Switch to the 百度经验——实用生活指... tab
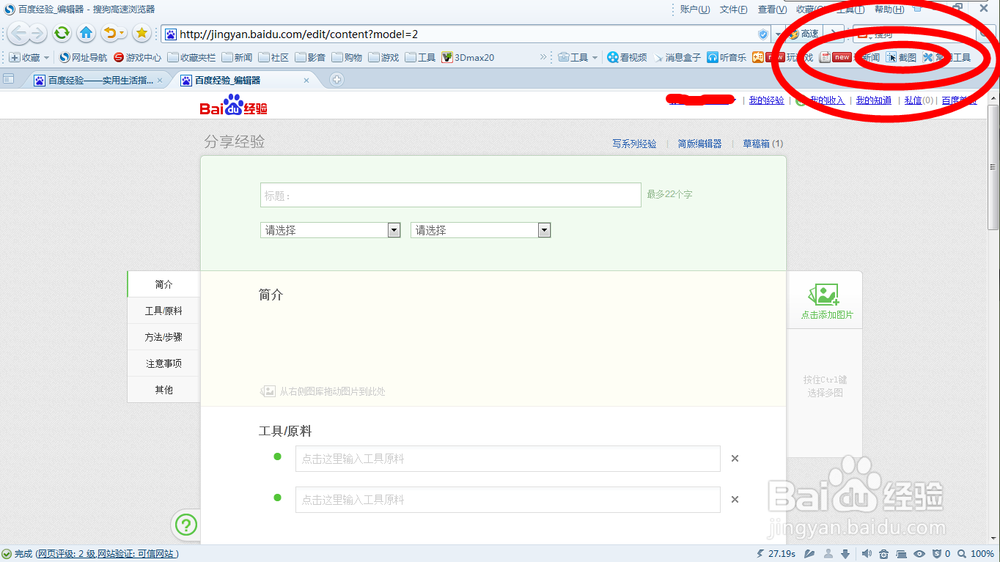The image size is (1000, 562). [94, 80]
